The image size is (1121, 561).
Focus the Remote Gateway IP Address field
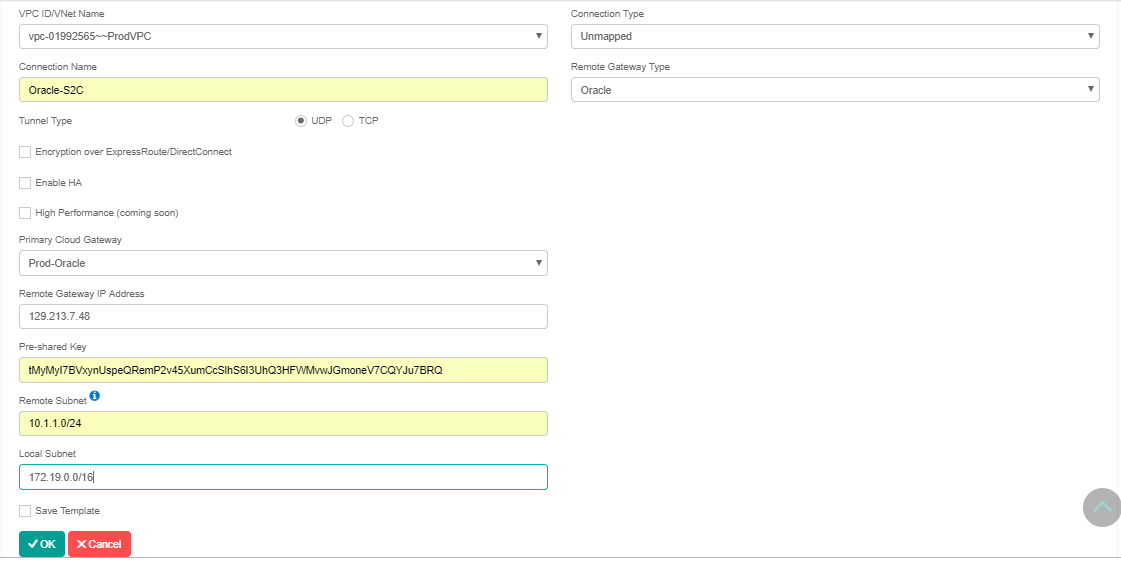point(283,317)
